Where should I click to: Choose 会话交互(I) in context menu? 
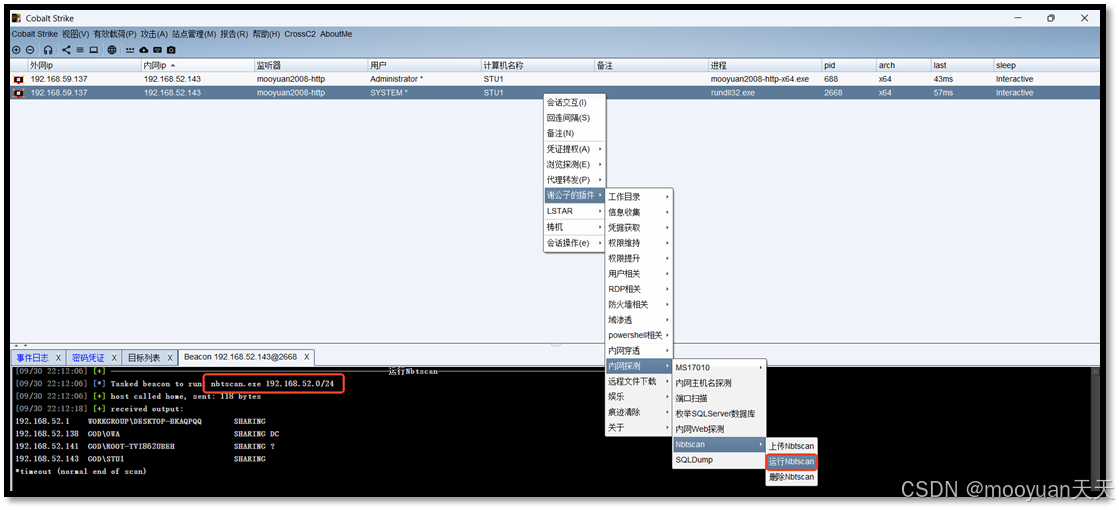tap(574, 103)
